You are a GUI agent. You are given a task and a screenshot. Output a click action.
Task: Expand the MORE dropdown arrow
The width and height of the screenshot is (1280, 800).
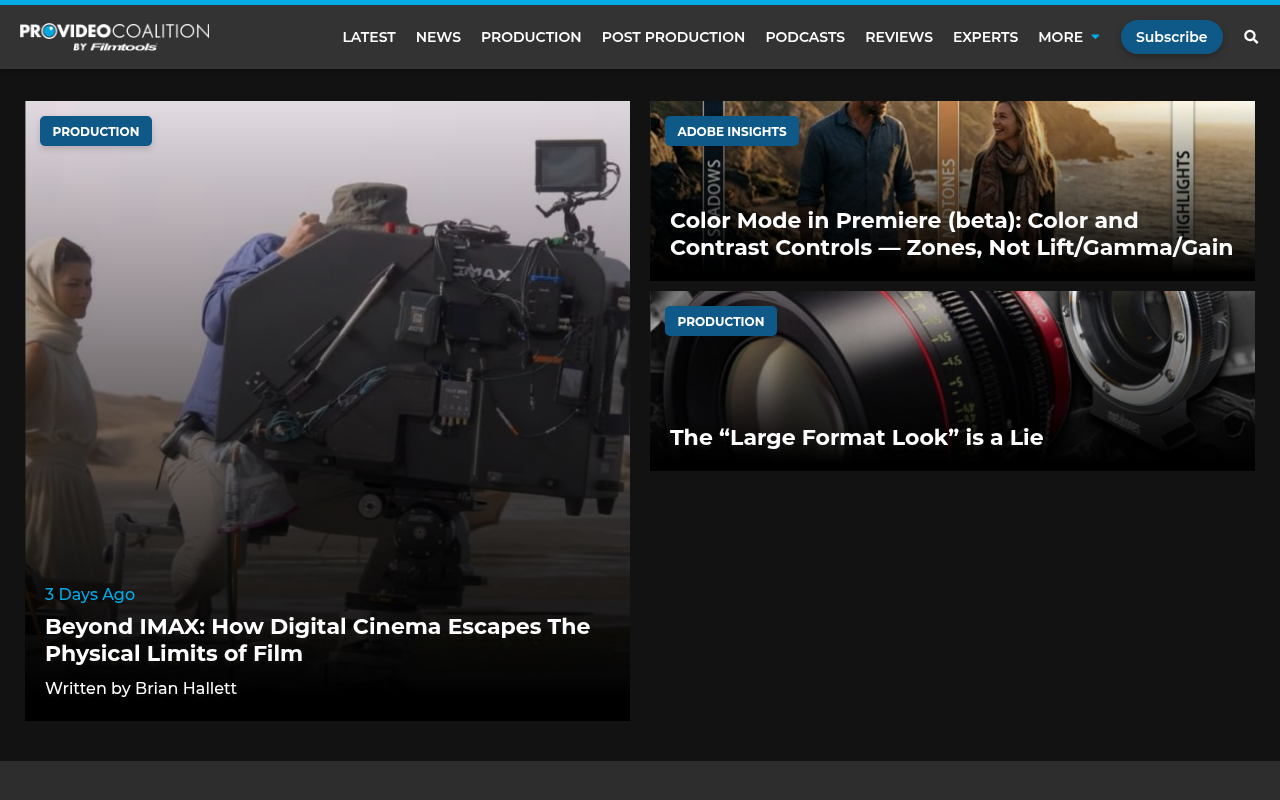[1095, 37]
